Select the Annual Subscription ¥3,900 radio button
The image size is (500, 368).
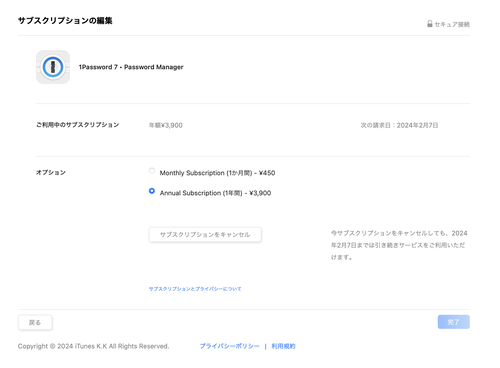point(152,191)
